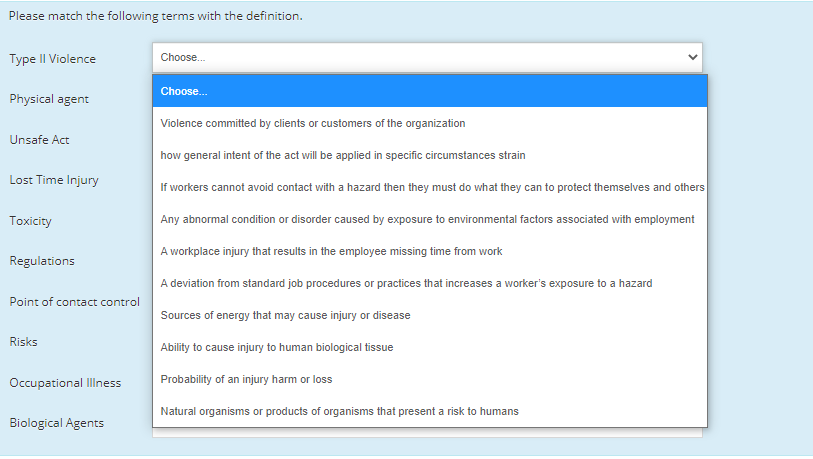
Task: Pick 'If workers cannot avoid contact' option
Action: (430, 187)
